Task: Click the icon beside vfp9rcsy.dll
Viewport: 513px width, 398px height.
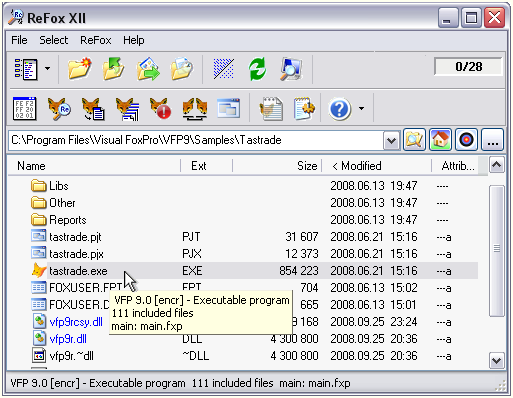Action: click(x=39, y=321)
